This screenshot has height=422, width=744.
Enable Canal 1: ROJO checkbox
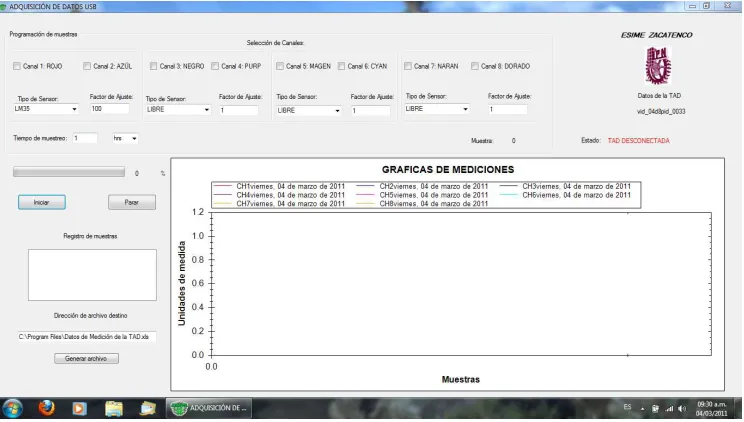17,66
